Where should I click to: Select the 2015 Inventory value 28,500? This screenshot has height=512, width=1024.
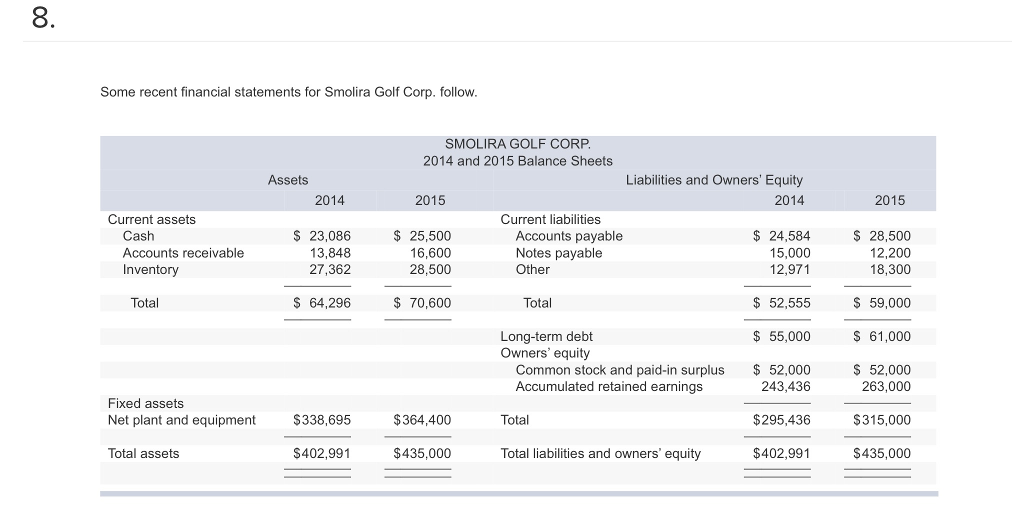430,269
